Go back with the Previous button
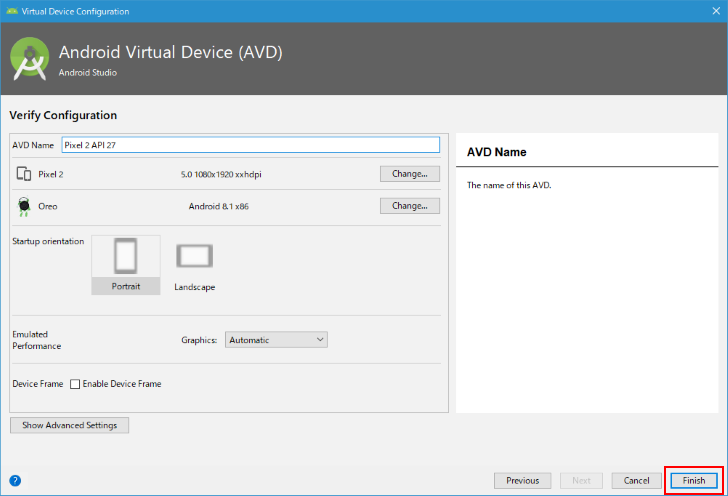728x496 pixels. point(522,480)
